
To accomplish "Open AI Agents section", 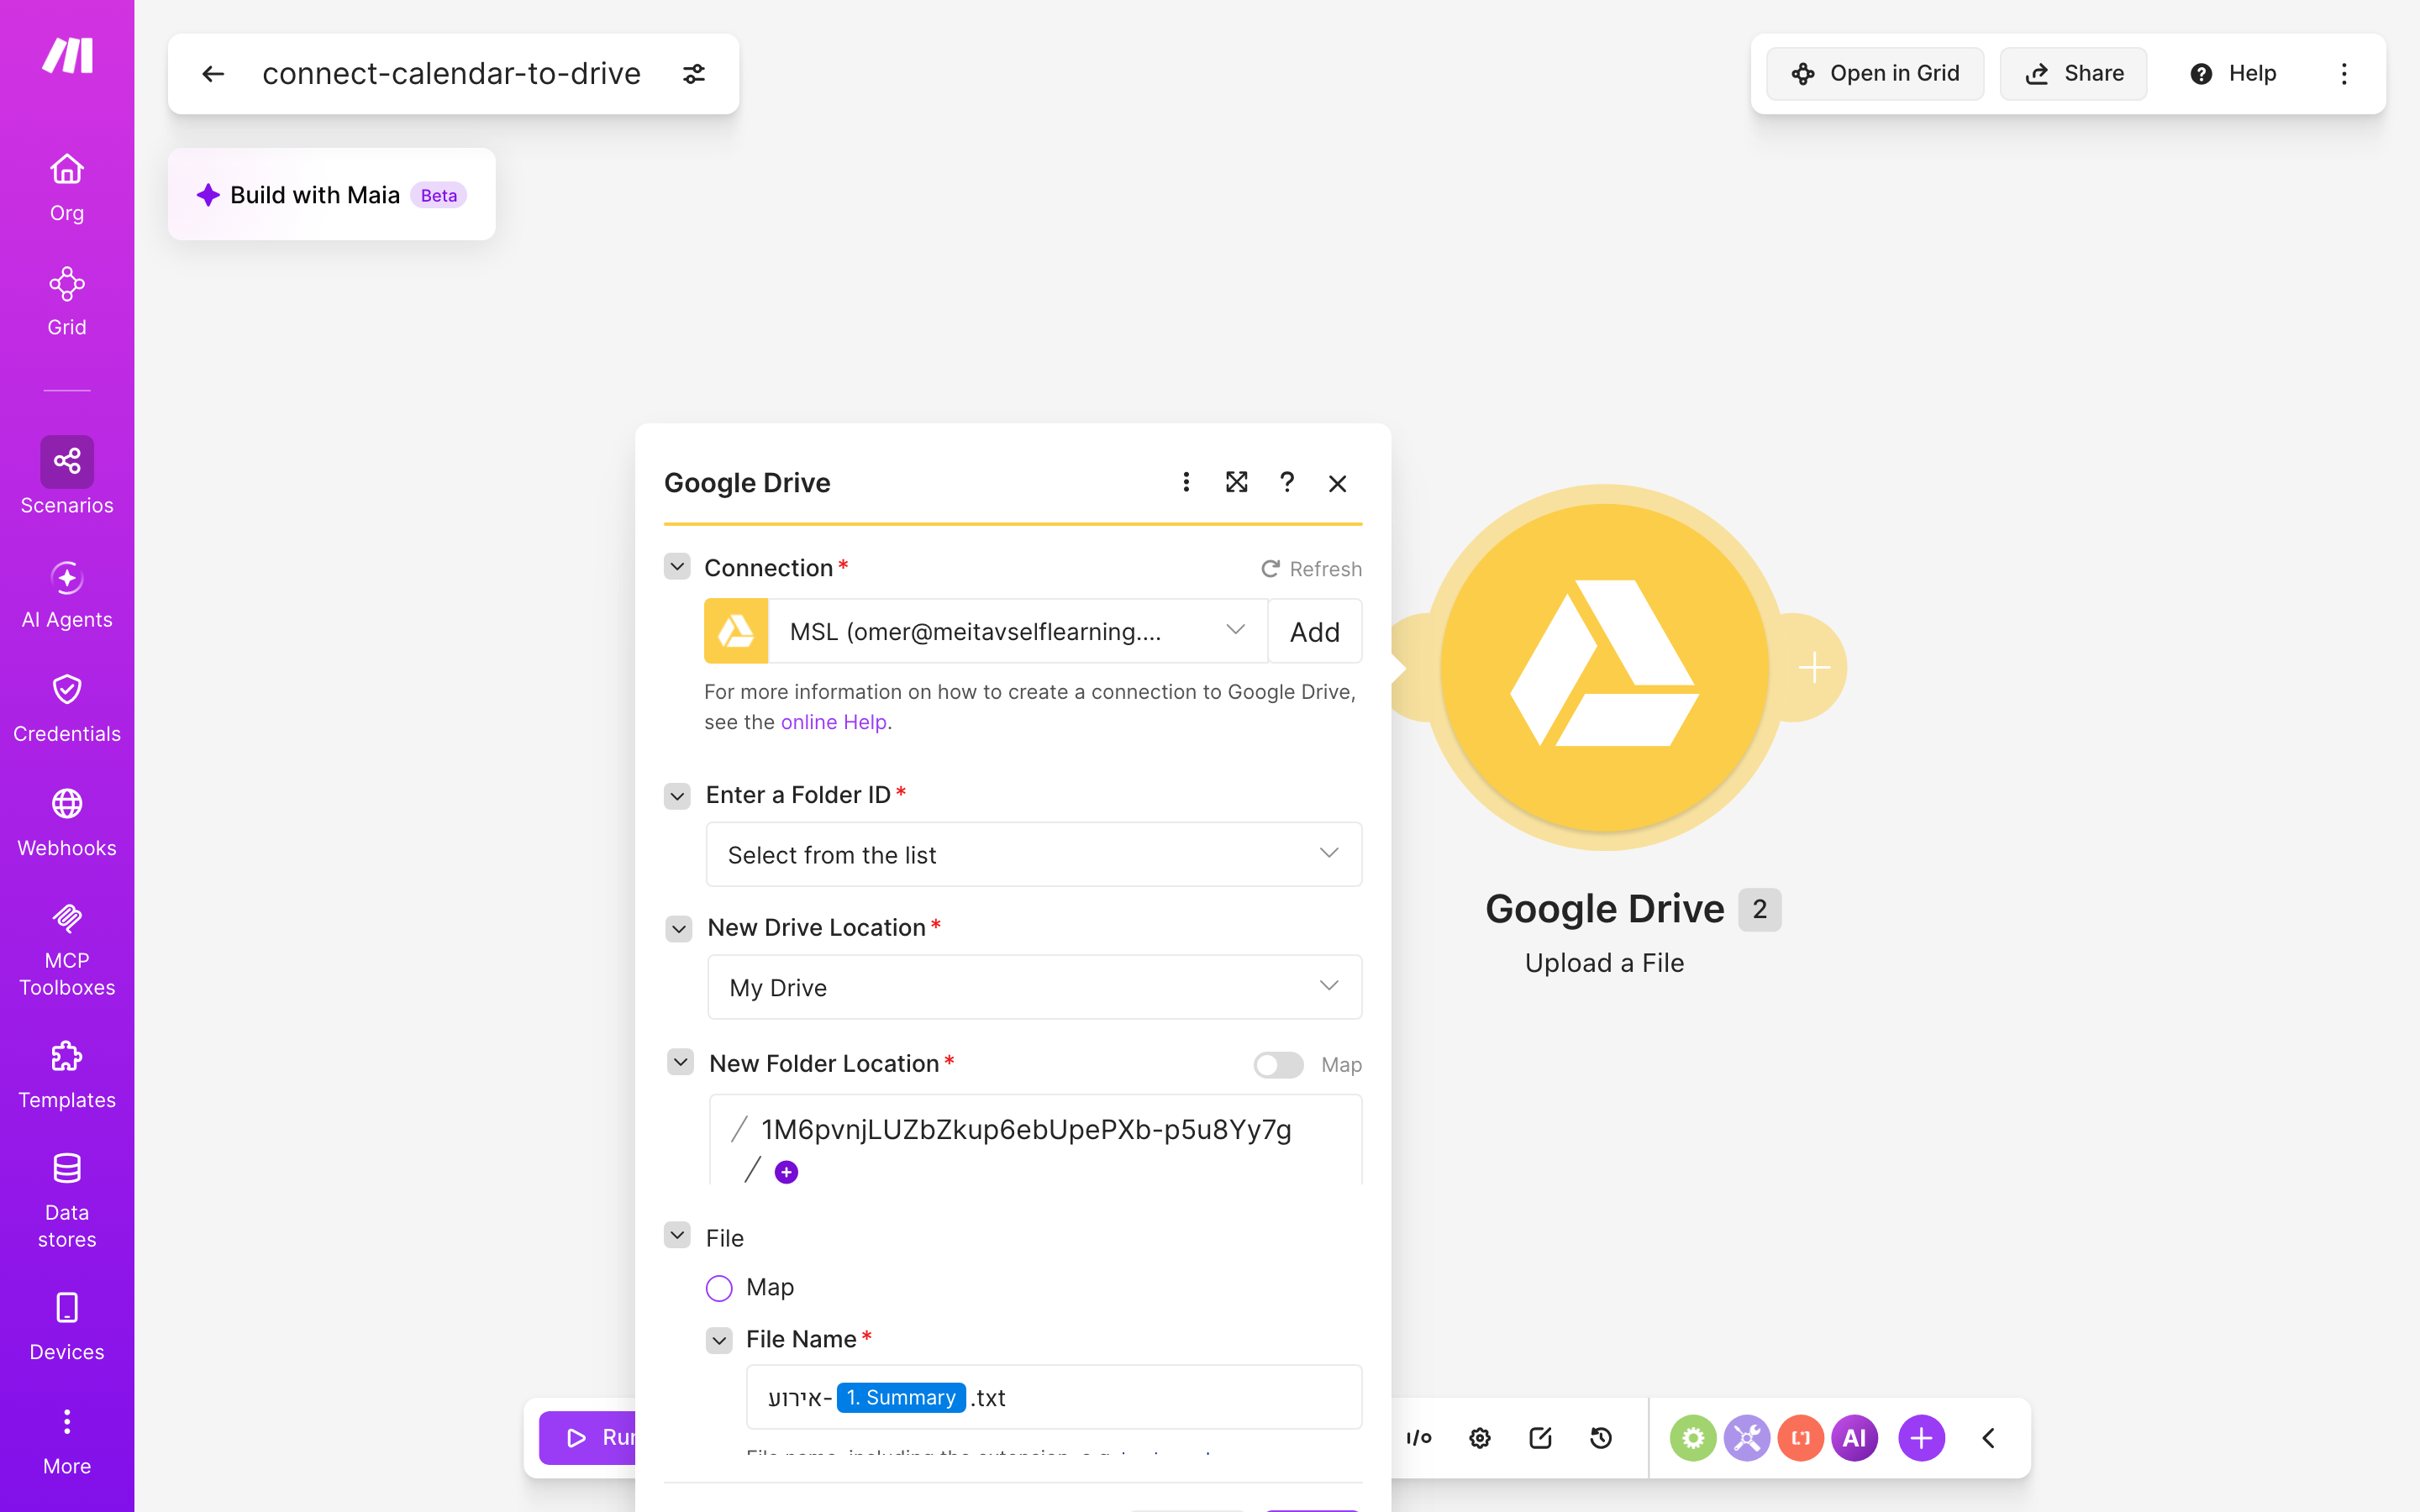I will click(67, 595).
